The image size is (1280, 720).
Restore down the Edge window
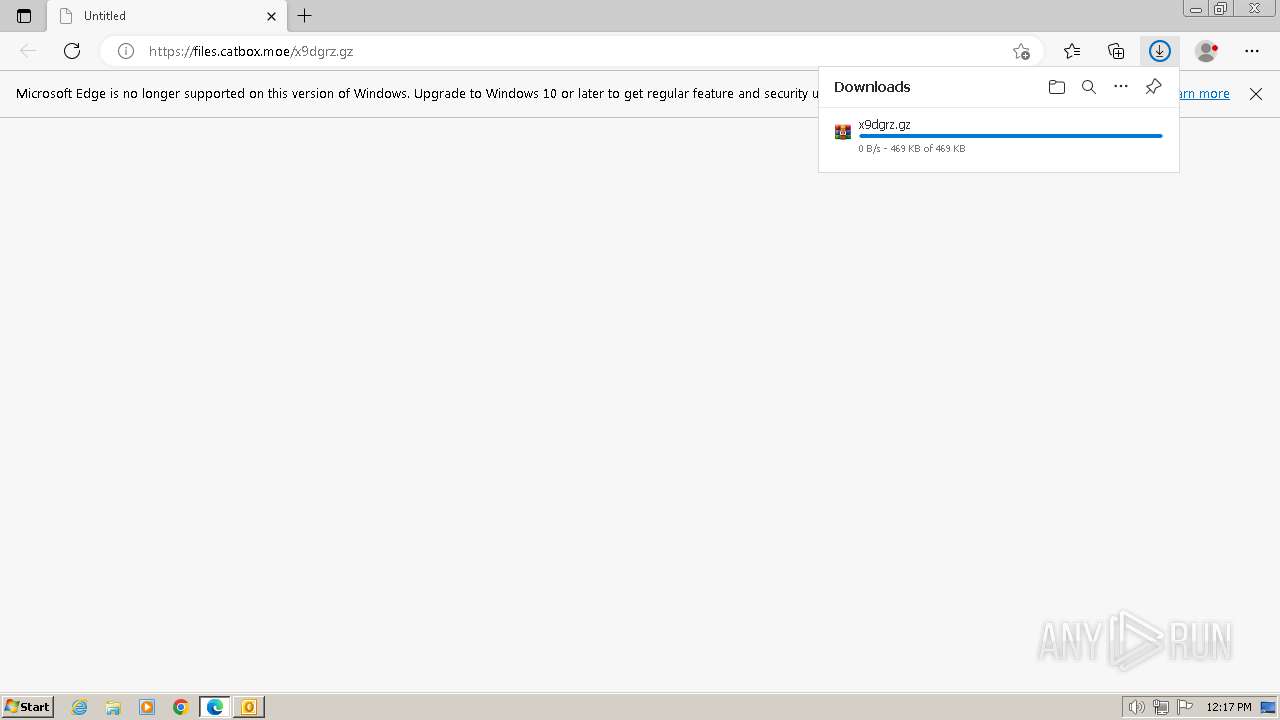(1221, 9)
